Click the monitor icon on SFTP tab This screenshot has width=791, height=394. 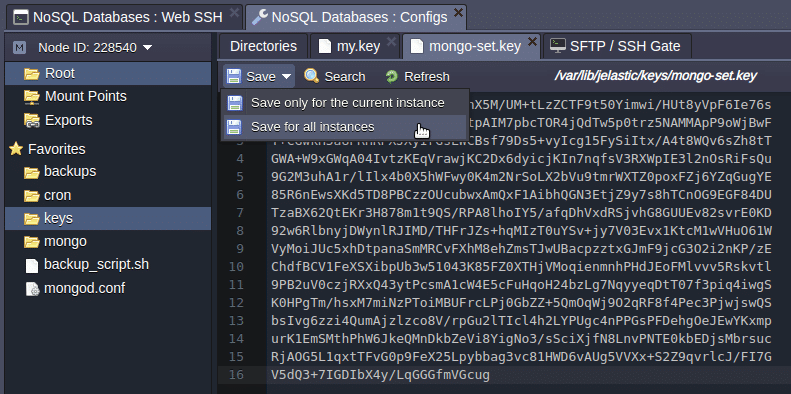(557, 46)
